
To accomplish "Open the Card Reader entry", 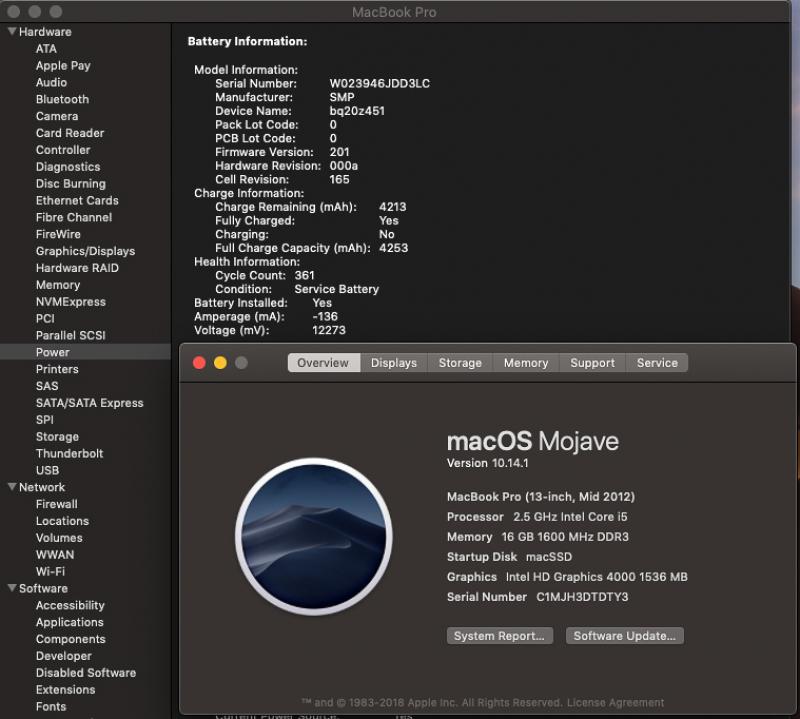I will tap(70, 133).
